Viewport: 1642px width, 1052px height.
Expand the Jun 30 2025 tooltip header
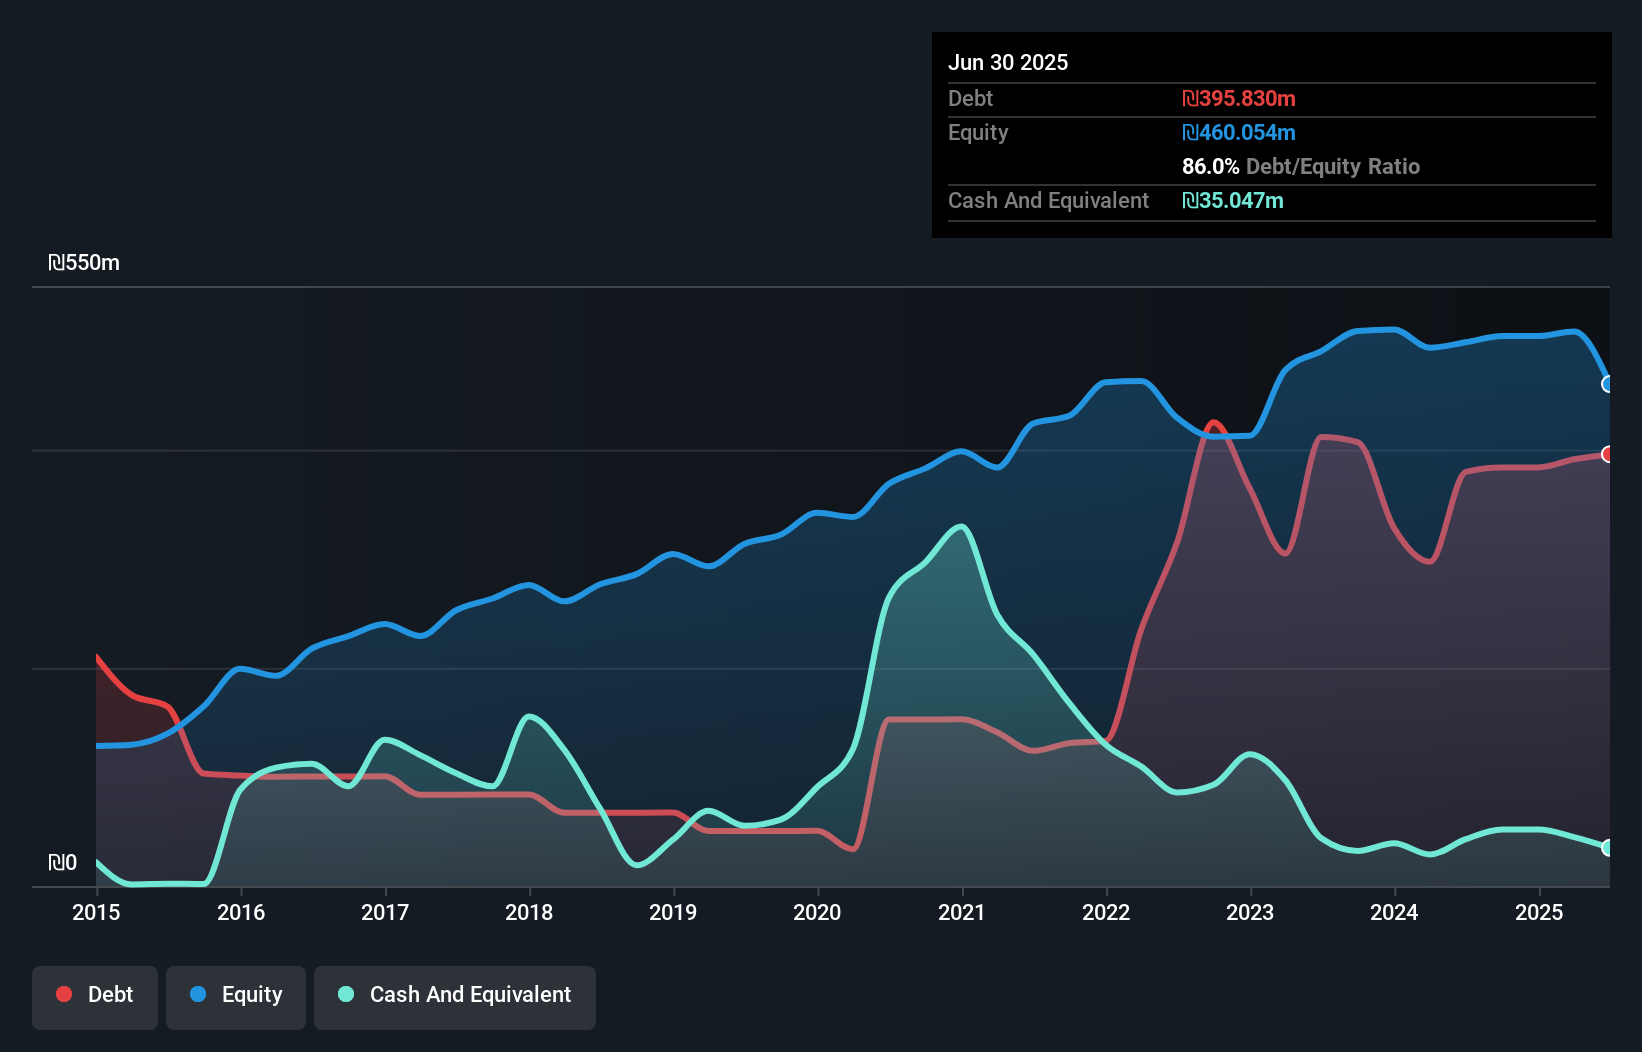[1008, 62]
